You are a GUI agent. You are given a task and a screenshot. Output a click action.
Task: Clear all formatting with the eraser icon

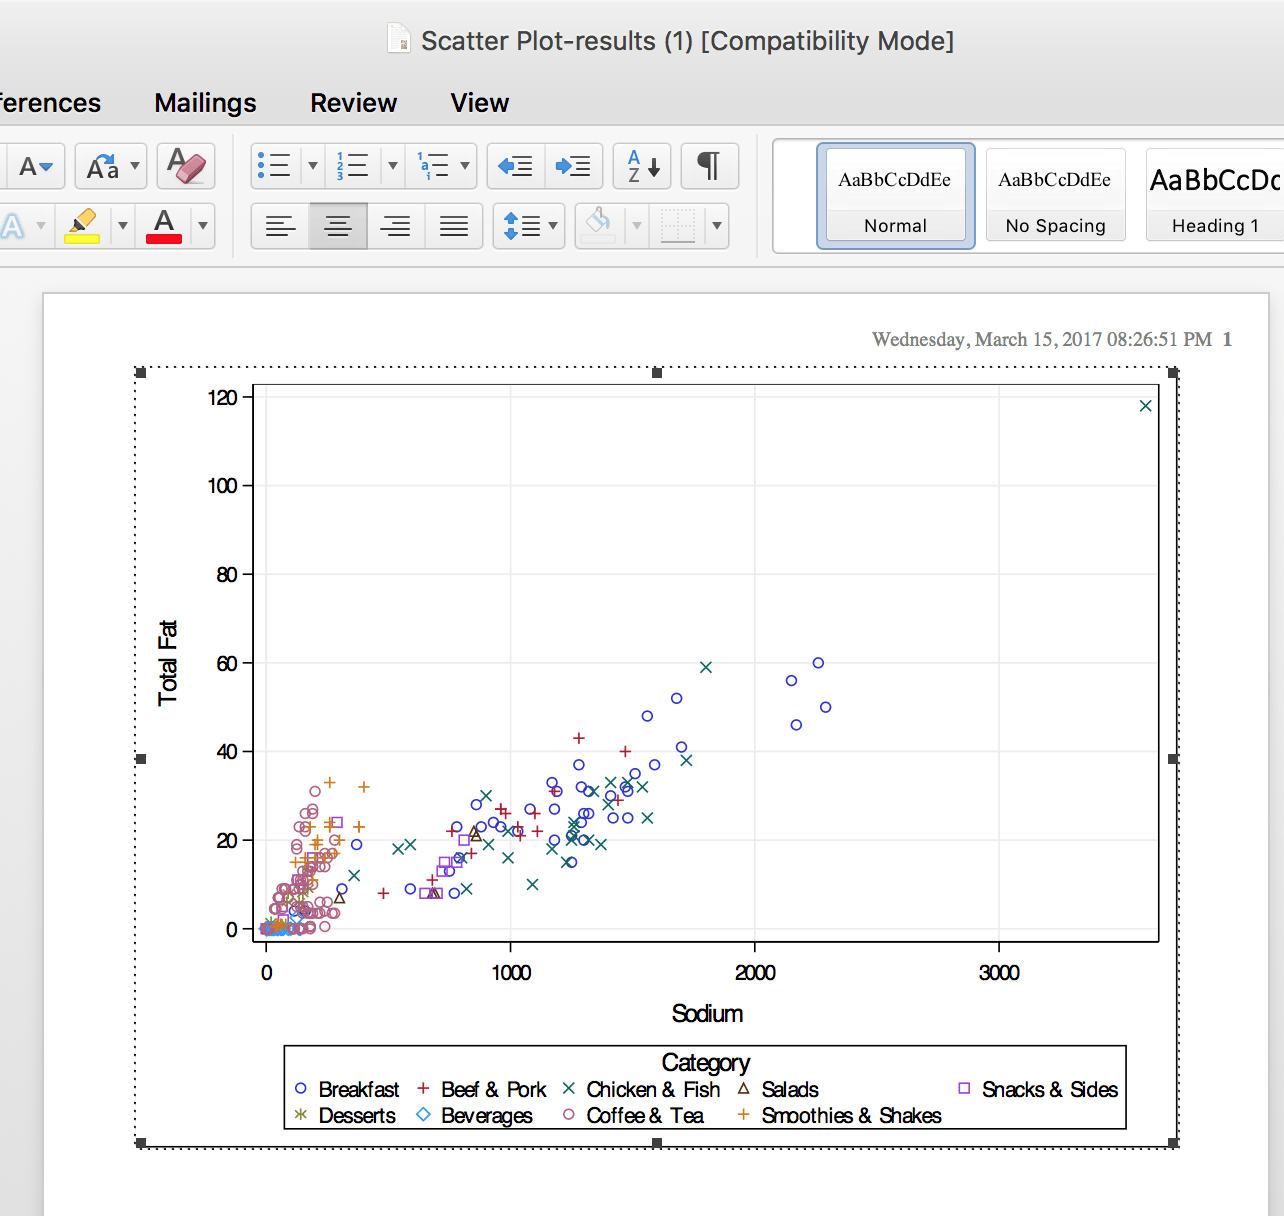(x=185, y=166)
